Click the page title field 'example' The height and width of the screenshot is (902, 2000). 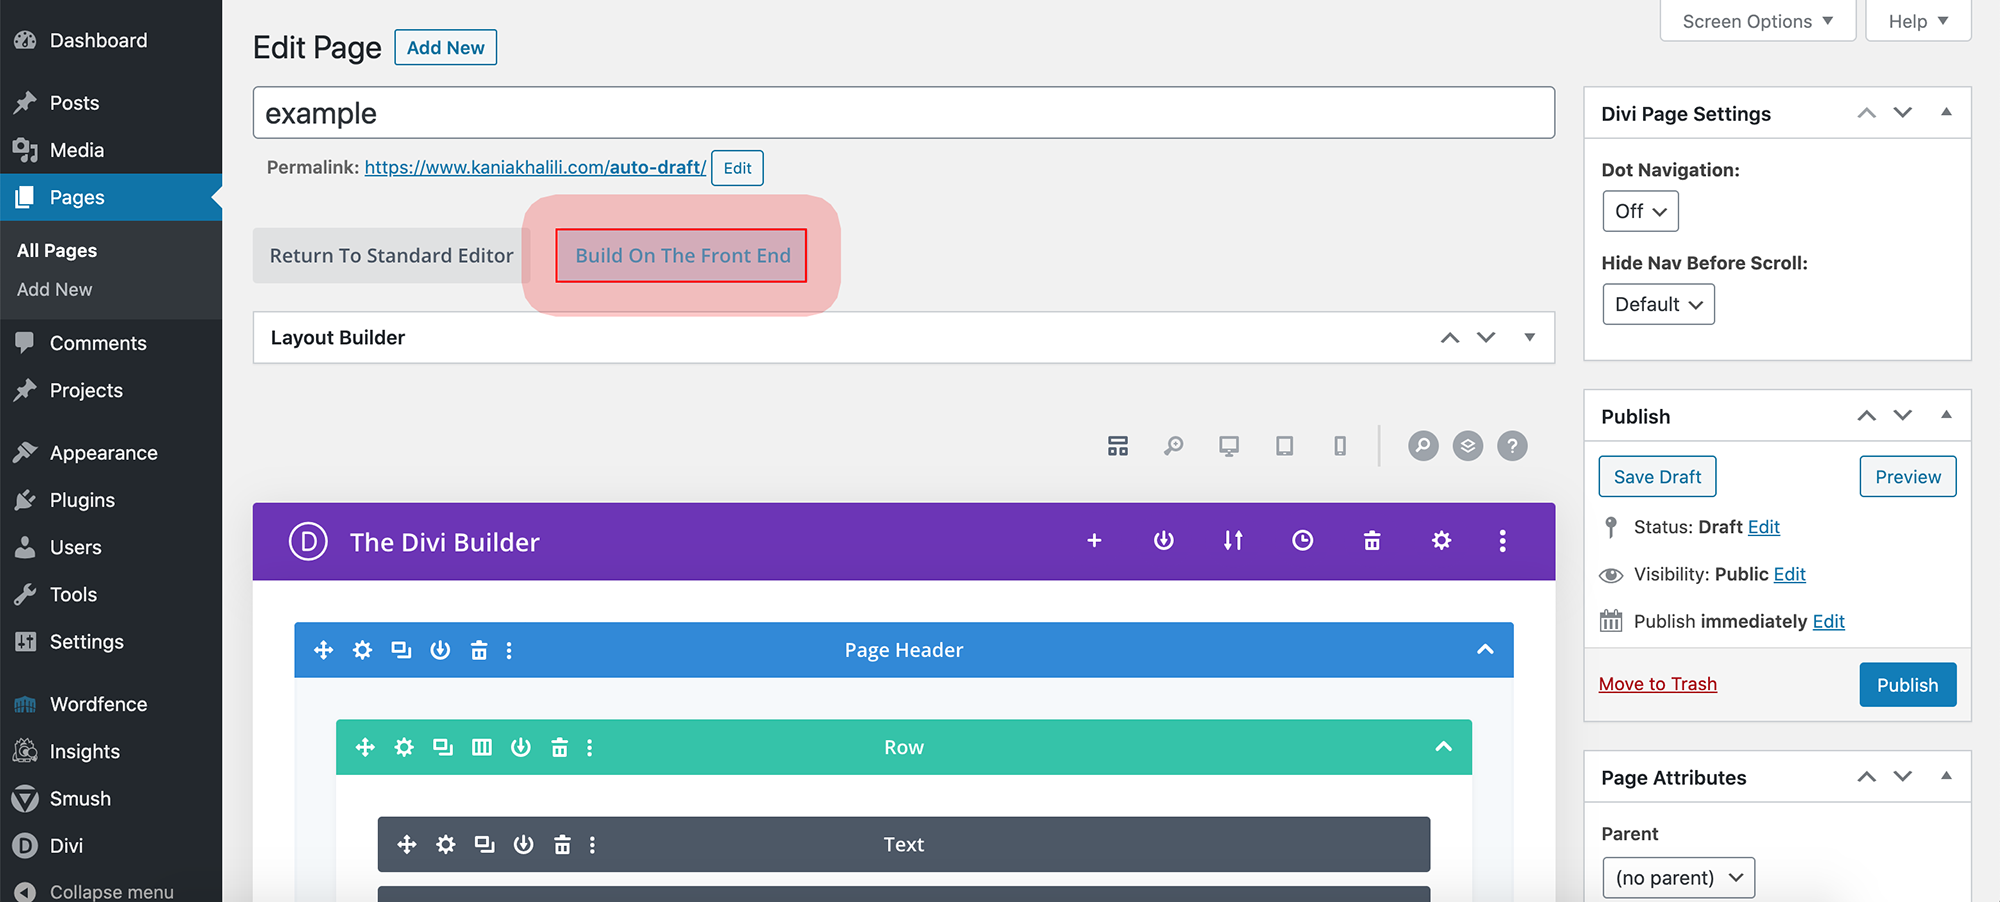click(x=903, y=113)
